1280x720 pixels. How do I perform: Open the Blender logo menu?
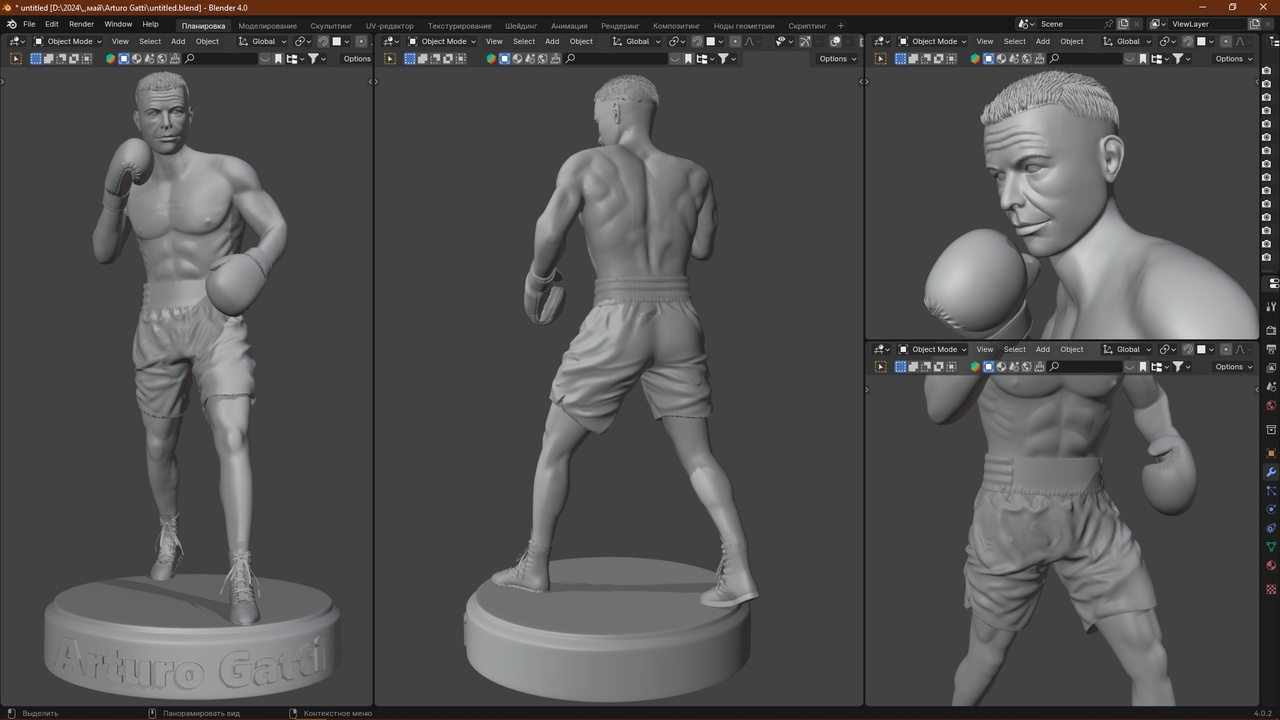11,24
